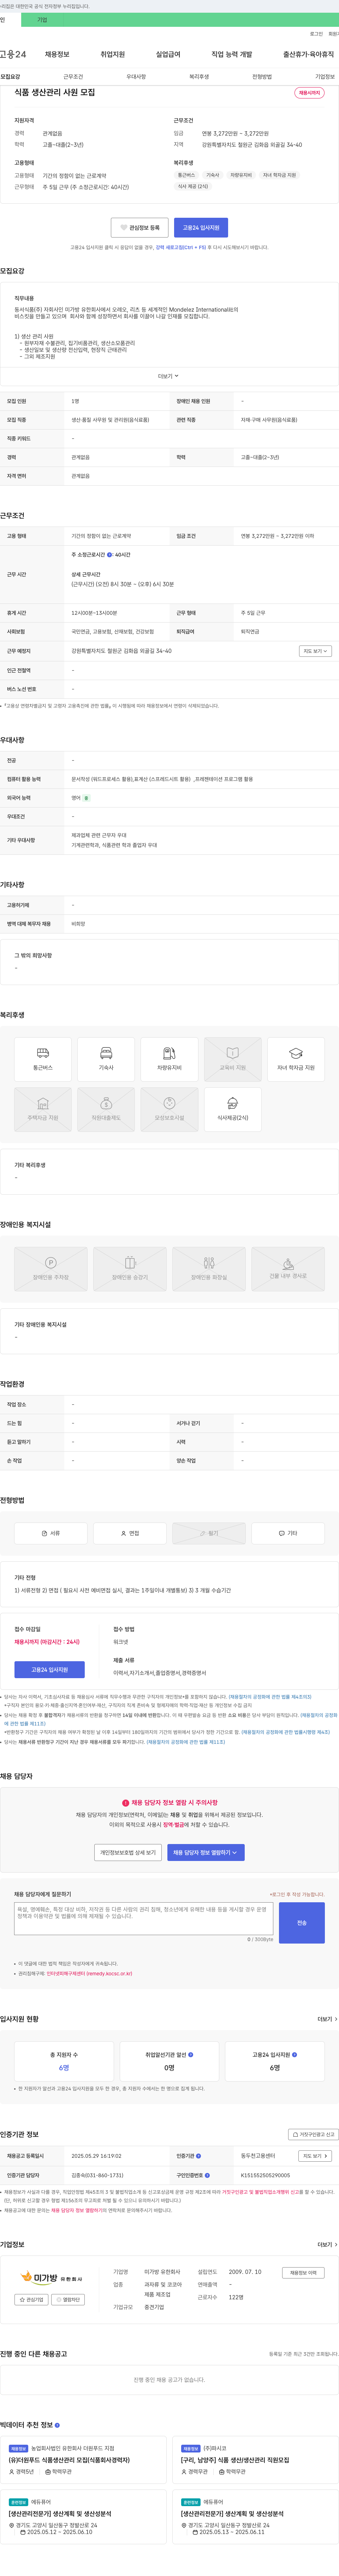Click the 거짓구인광고 신고 button
339x2576 pixels.
click(x=314, y=2134)
